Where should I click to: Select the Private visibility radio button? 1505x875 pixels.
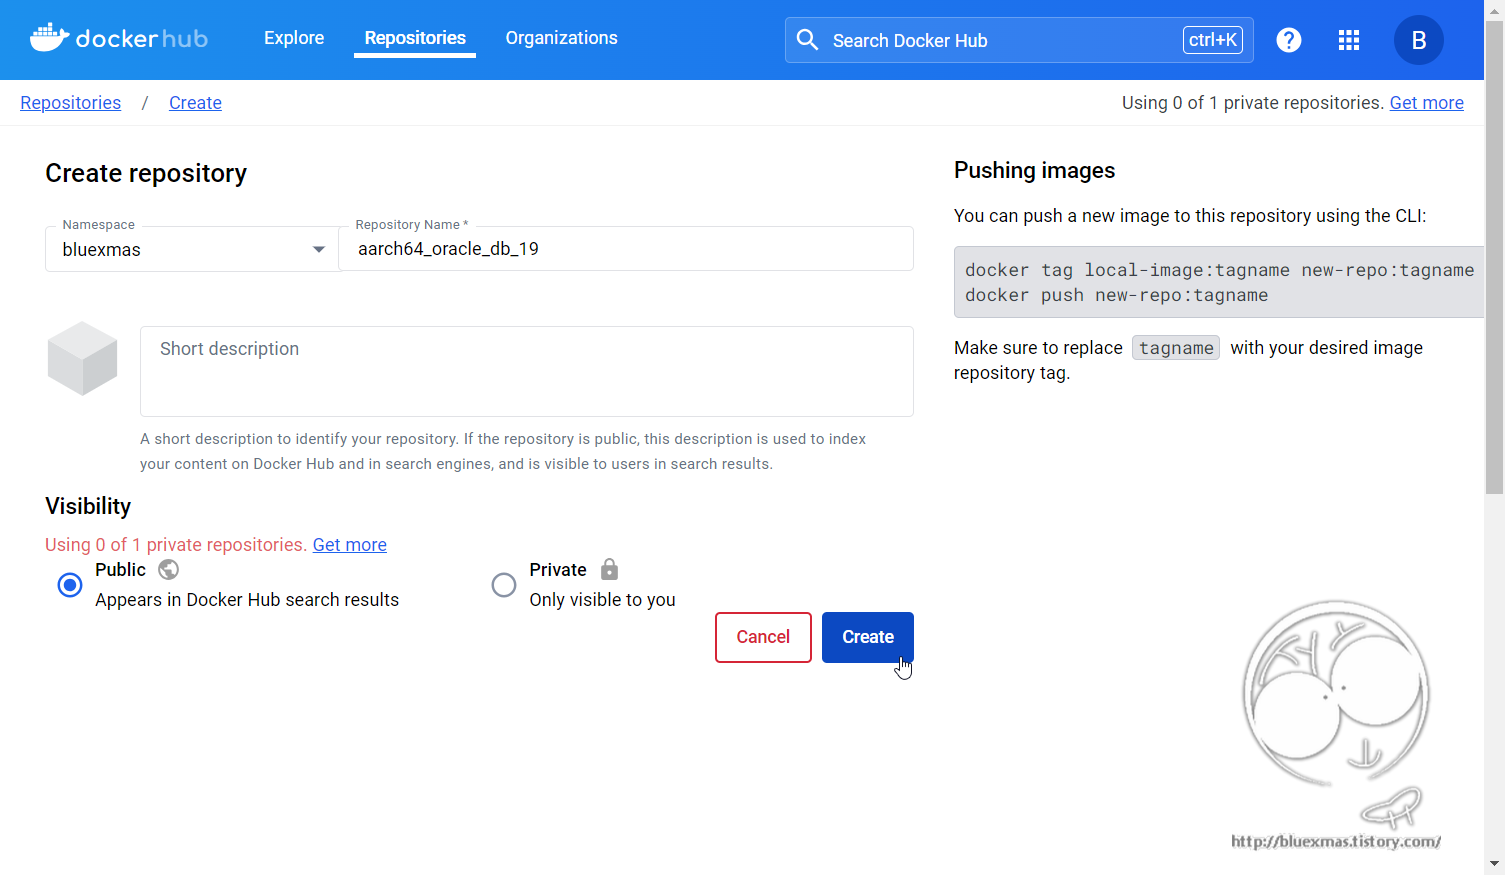pyautogui.click(x=504, y=585)
